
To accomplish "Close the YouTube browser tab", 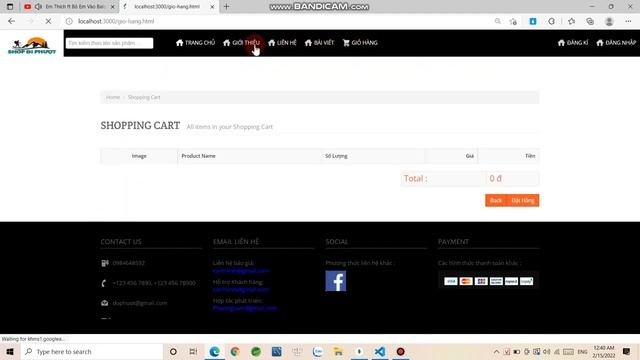I will pyautogui.click(x=113, y=7).
